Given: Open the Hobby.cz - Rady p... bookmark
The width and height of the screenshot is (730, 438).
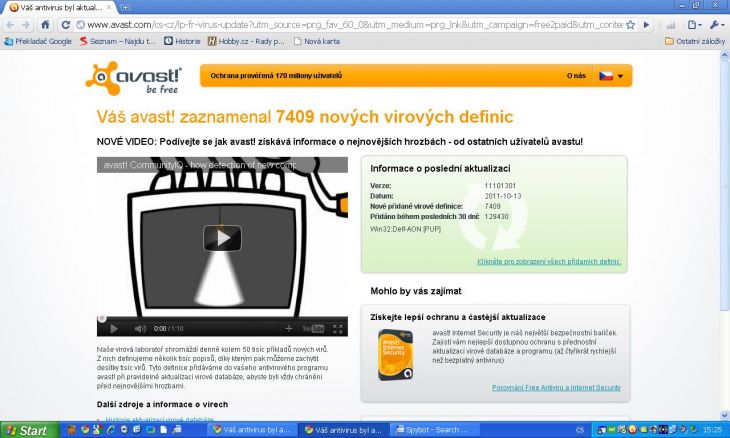Looking at the screenshot, I should coord(246,41).
